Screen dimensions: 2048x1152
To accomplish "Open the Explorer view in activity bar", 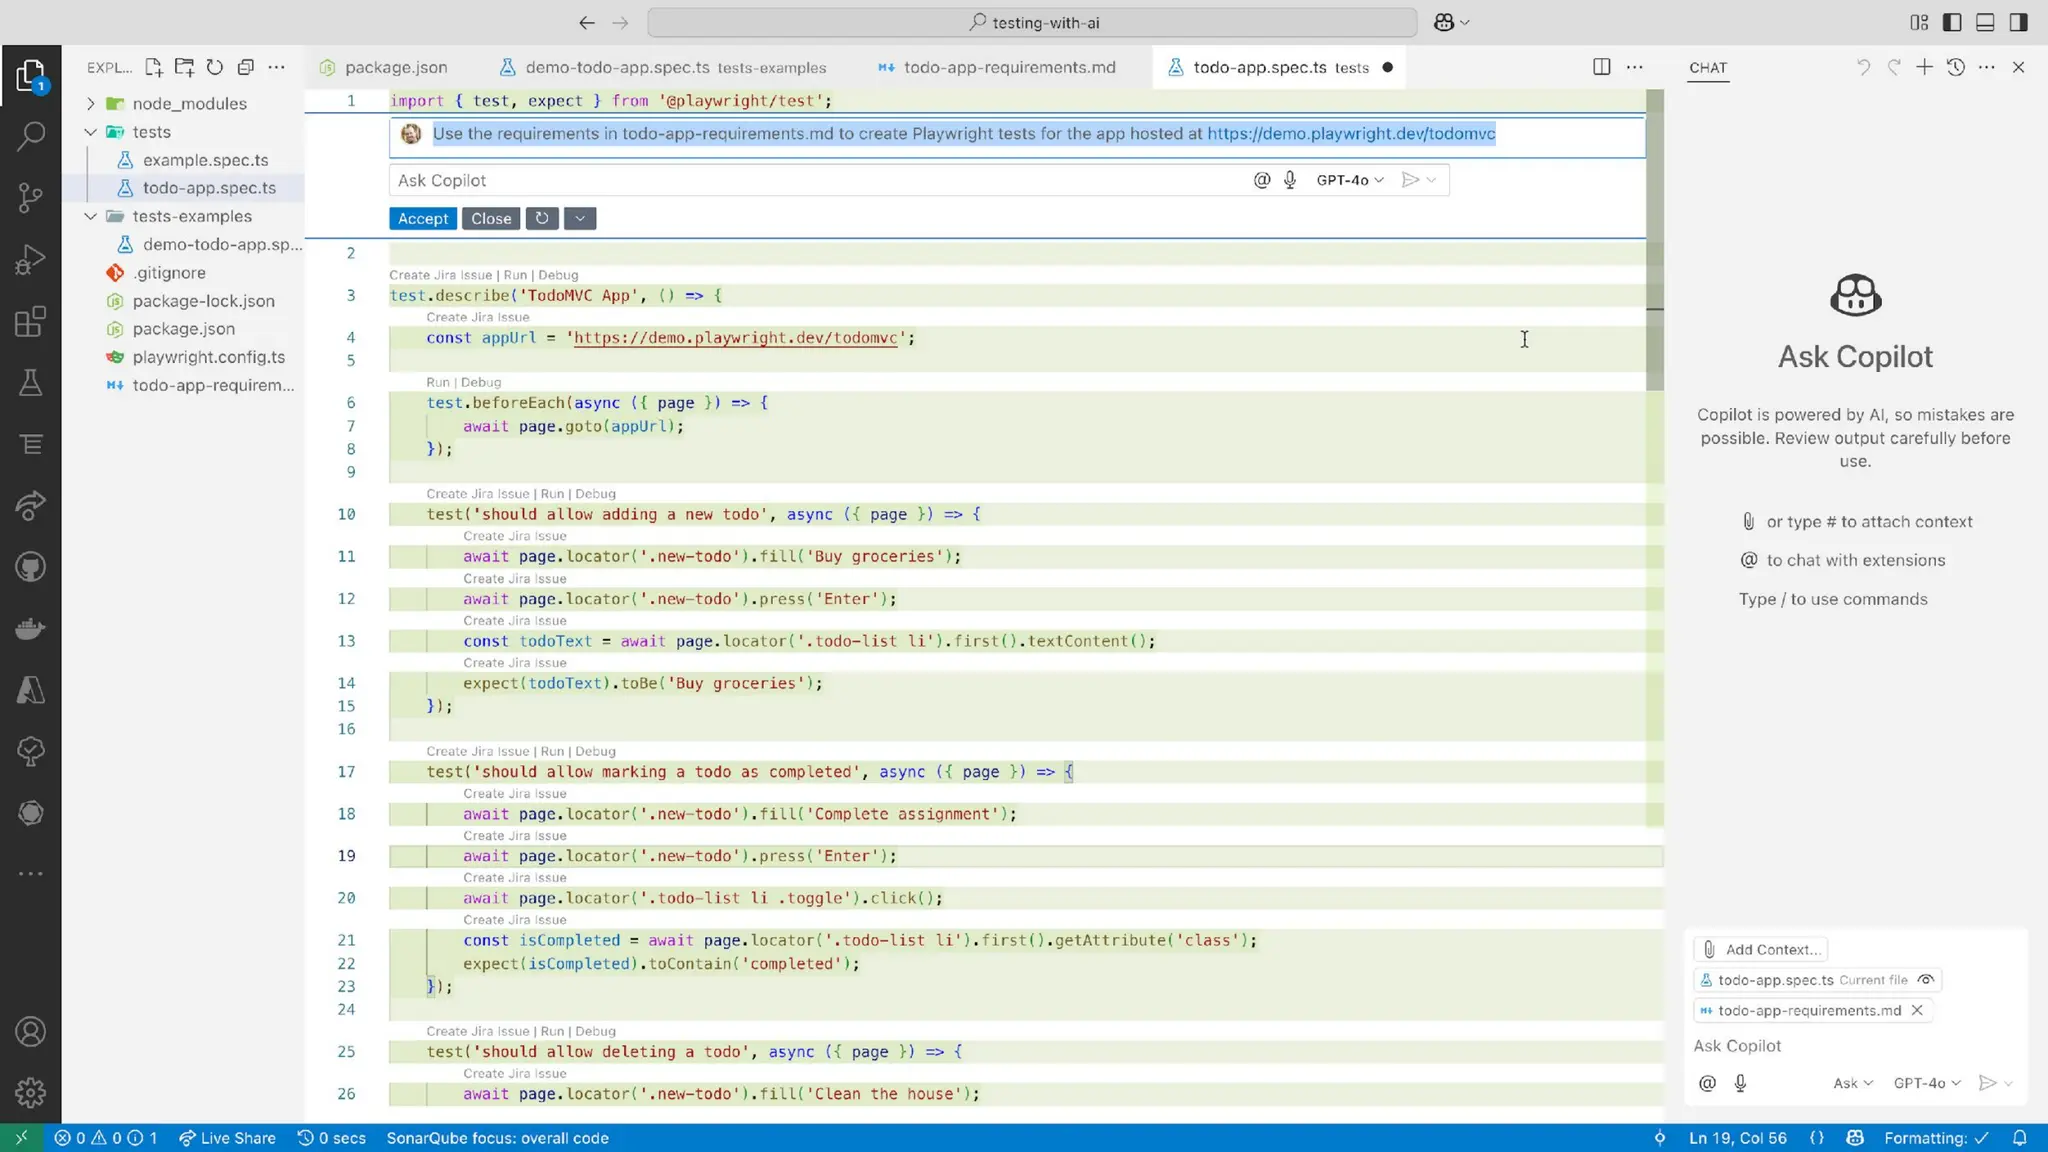I will click(30, 75).
